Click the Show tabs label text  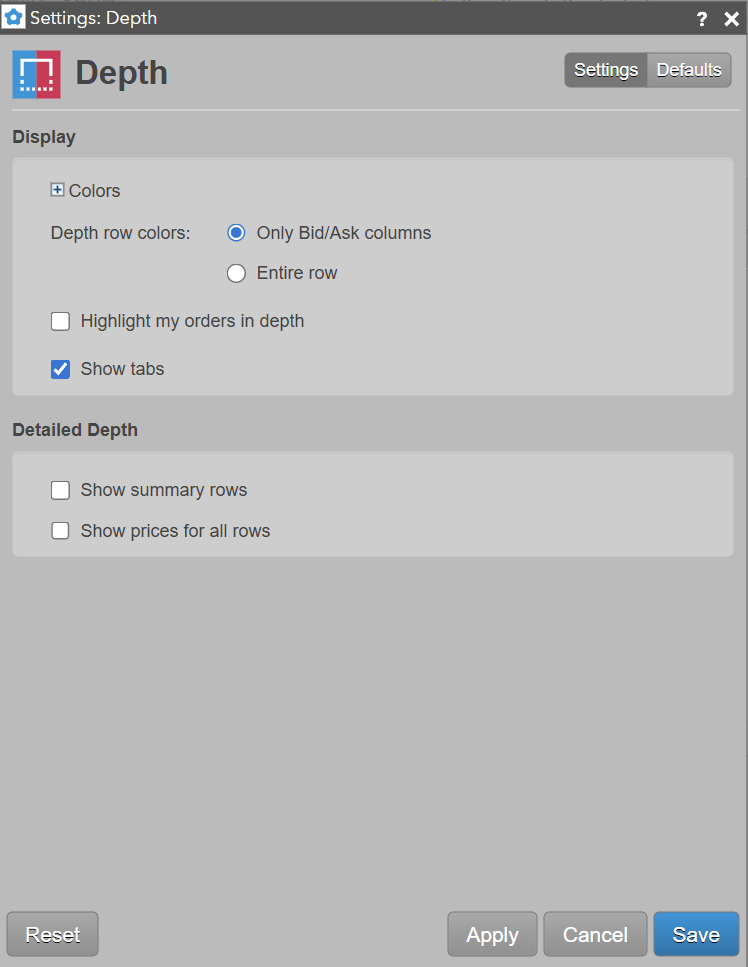[122, 369]
